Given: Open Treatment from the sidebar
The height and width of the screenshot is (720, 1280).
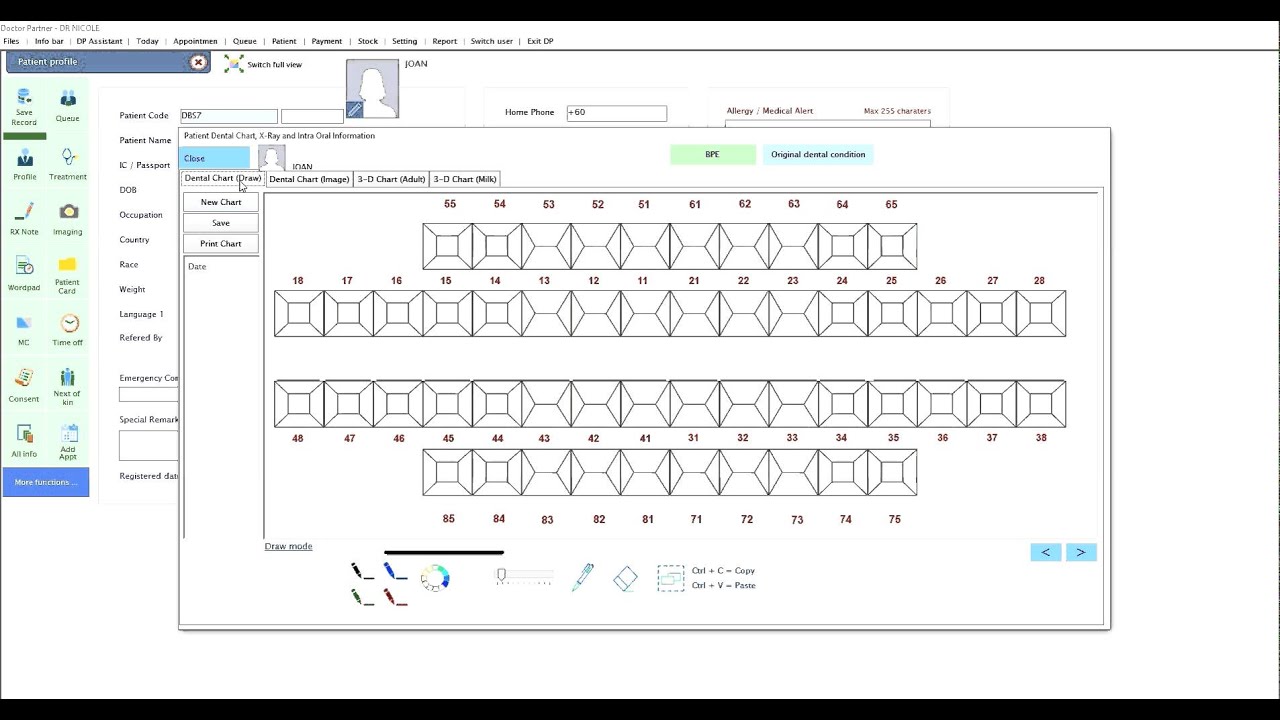Looking at the screenshot, I should [67, 165].
